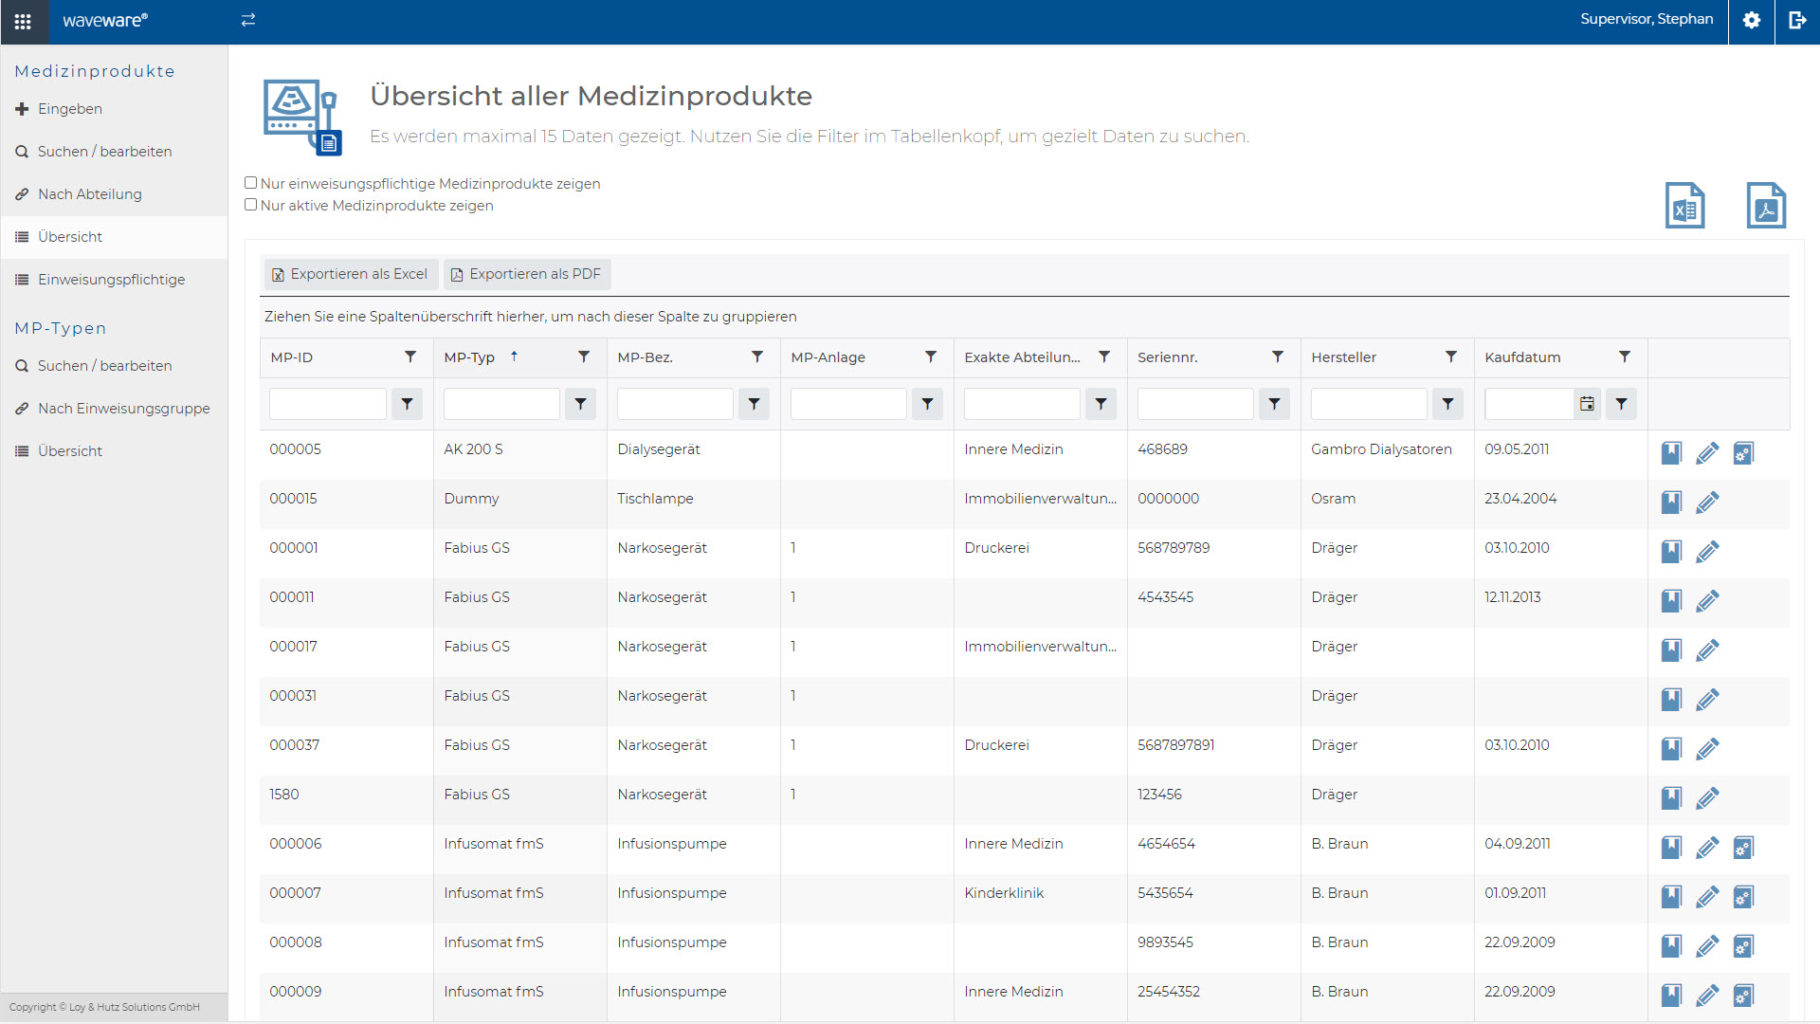1820x1024 pixels.
Task: Open 'Einweisungspflichtige' in the sidebar menu
Action: (x=111, y=280)
